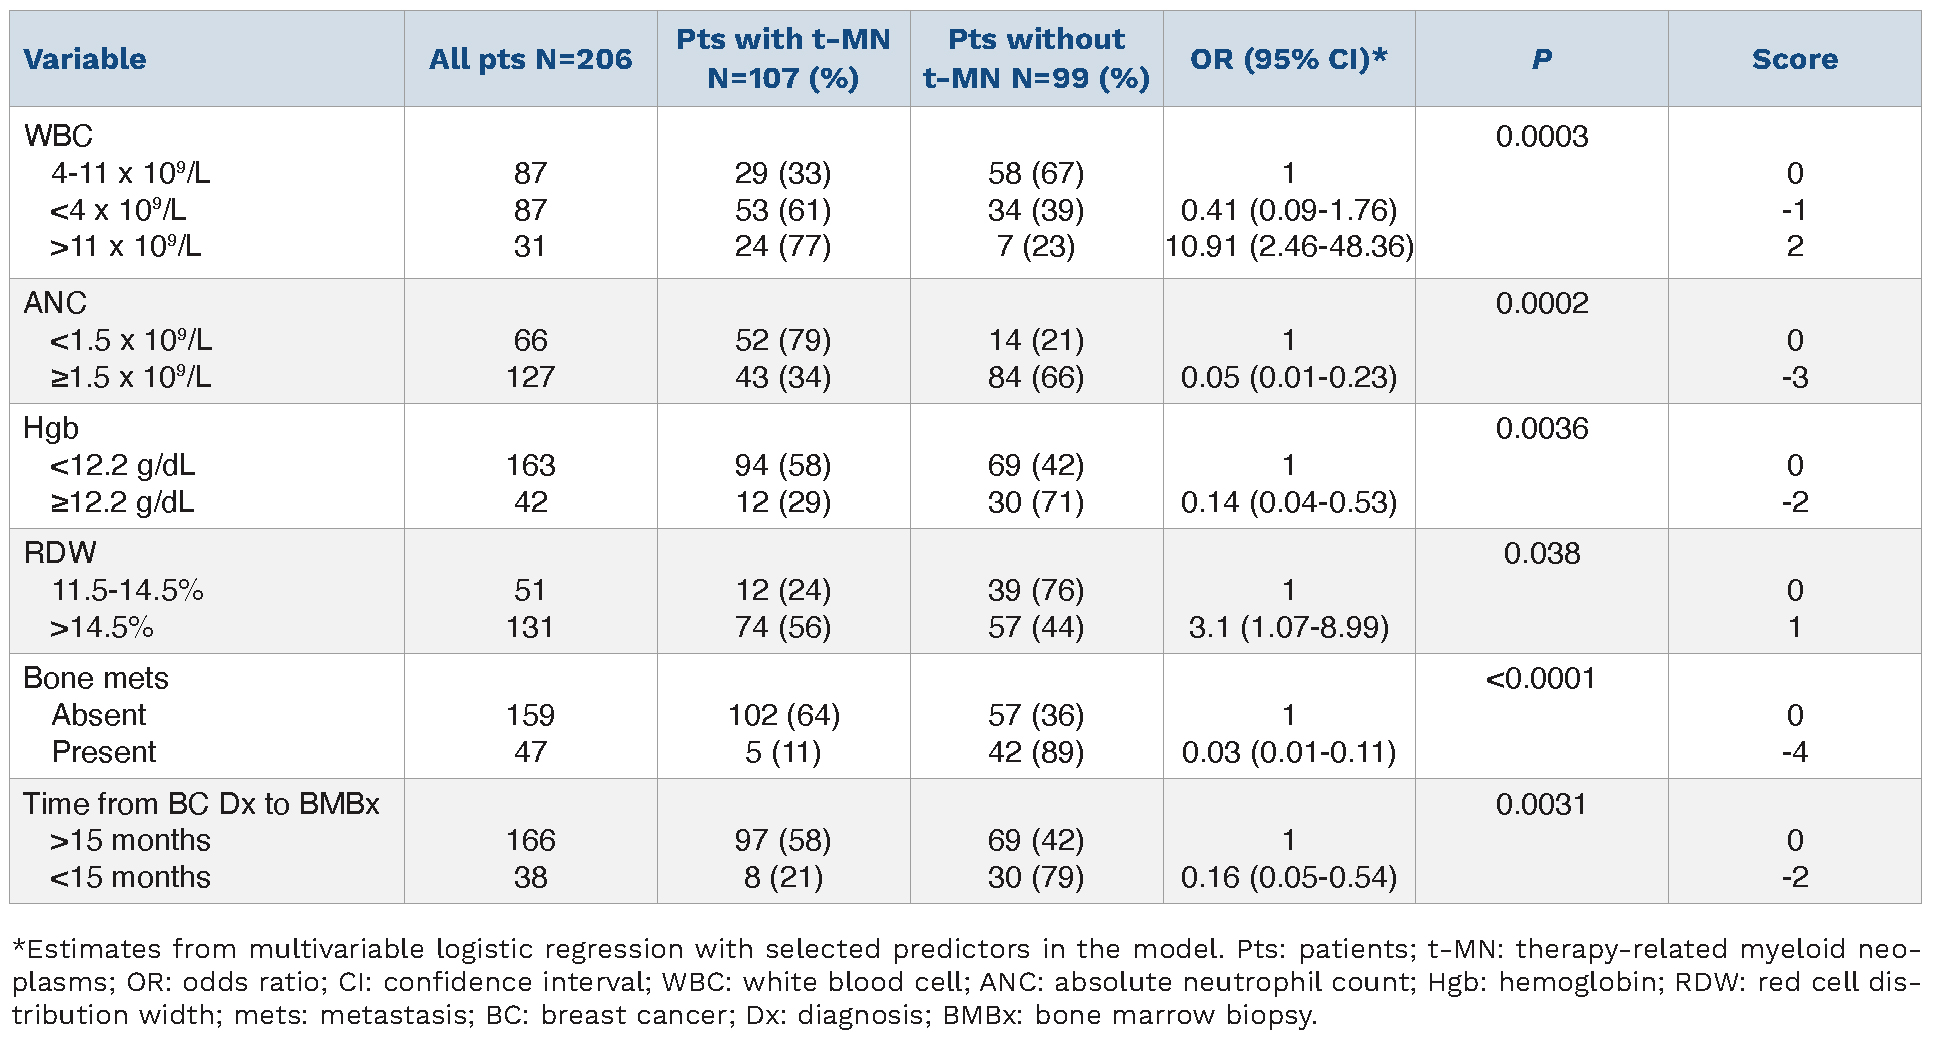The height and width of the screenshot is (1039, 1933).
Task: Click the RDW row label
Action: pos(60,553)
